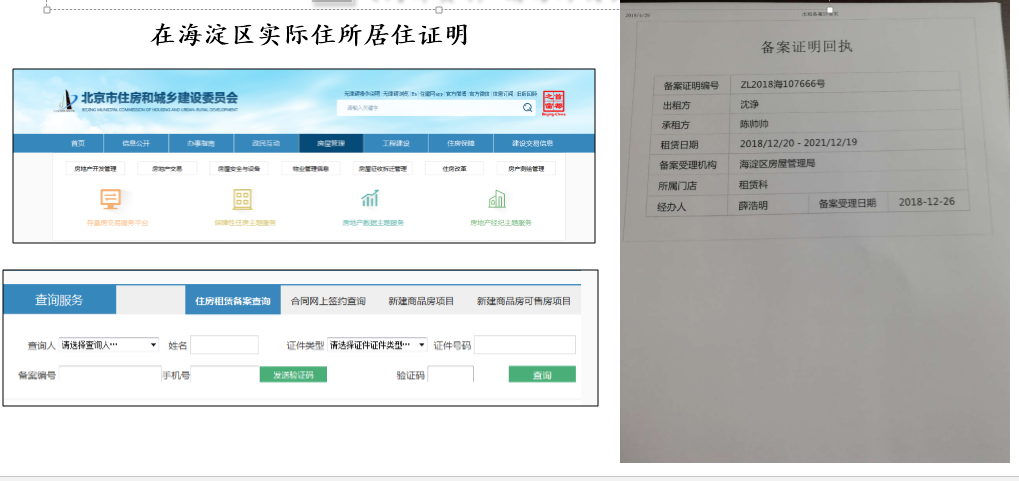Click the 姓名 input field
The height and width of the screenshot is (481, 1019).
pyautogui.click(x=224, y=345)
